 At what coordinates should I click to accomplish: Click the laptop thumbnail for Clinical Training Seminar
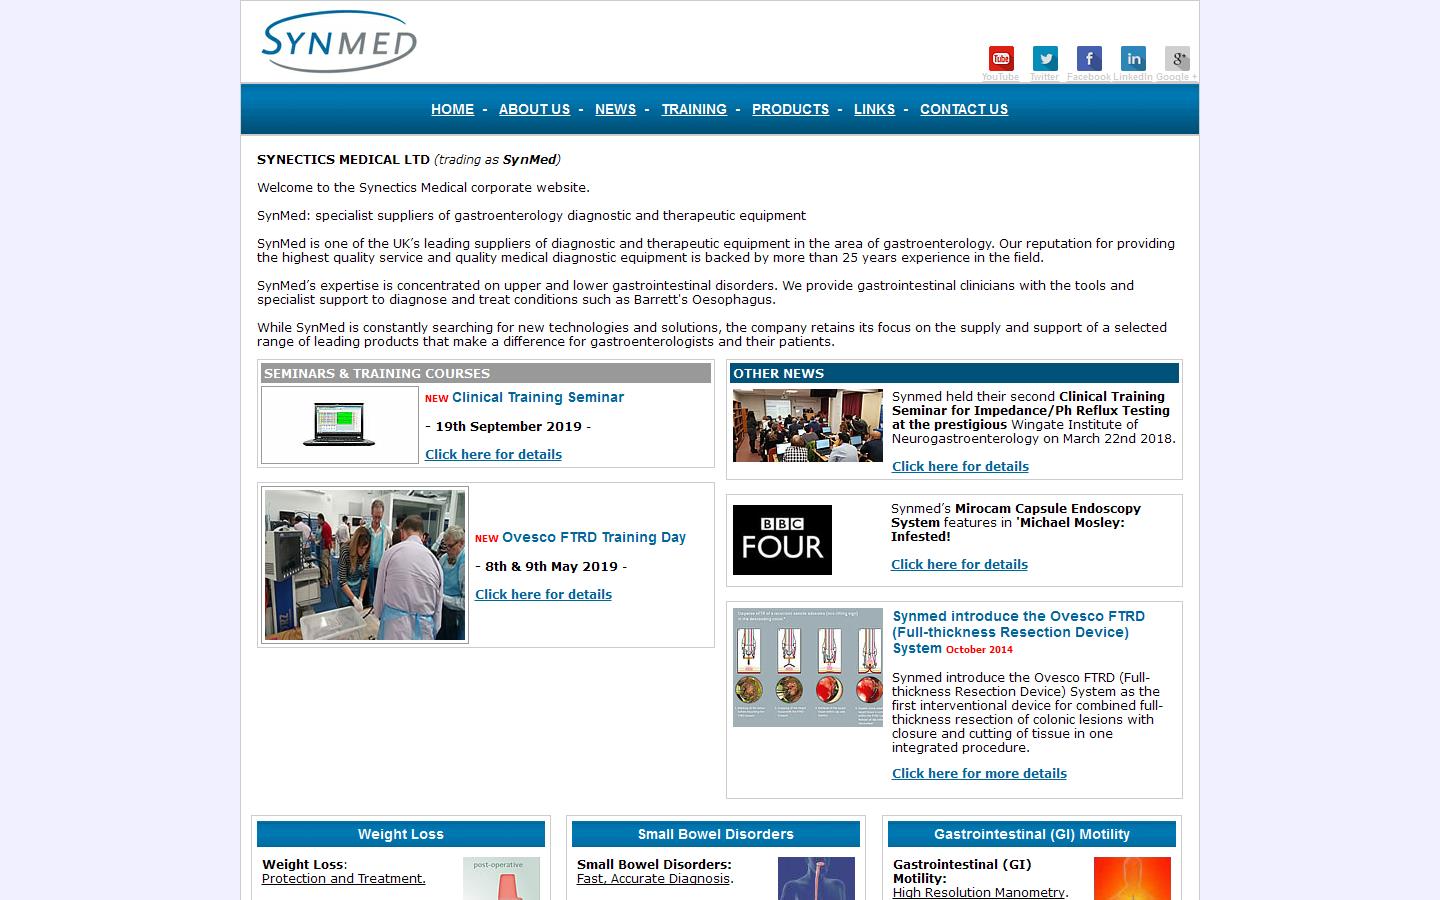point(340,425)
